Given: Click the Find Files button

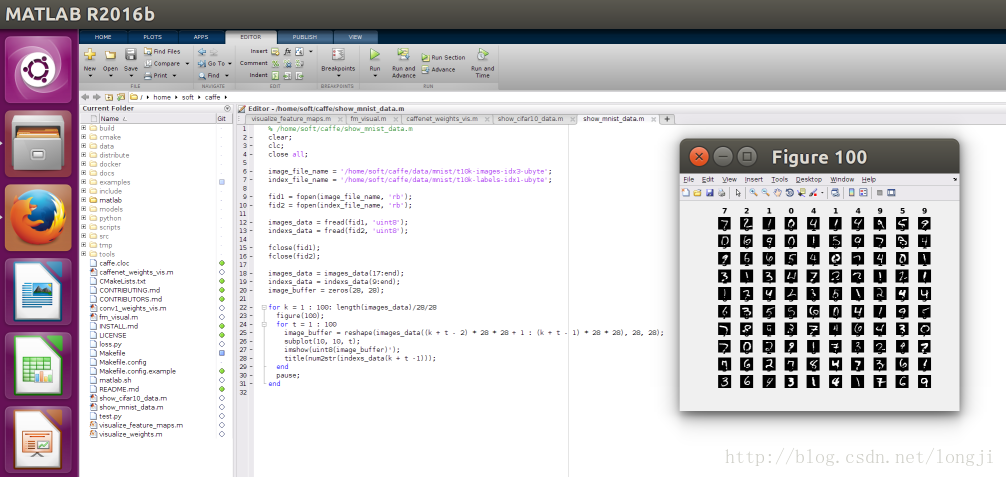Looking at the screenshot, I should pyautogui.click(x=162, y=51).
